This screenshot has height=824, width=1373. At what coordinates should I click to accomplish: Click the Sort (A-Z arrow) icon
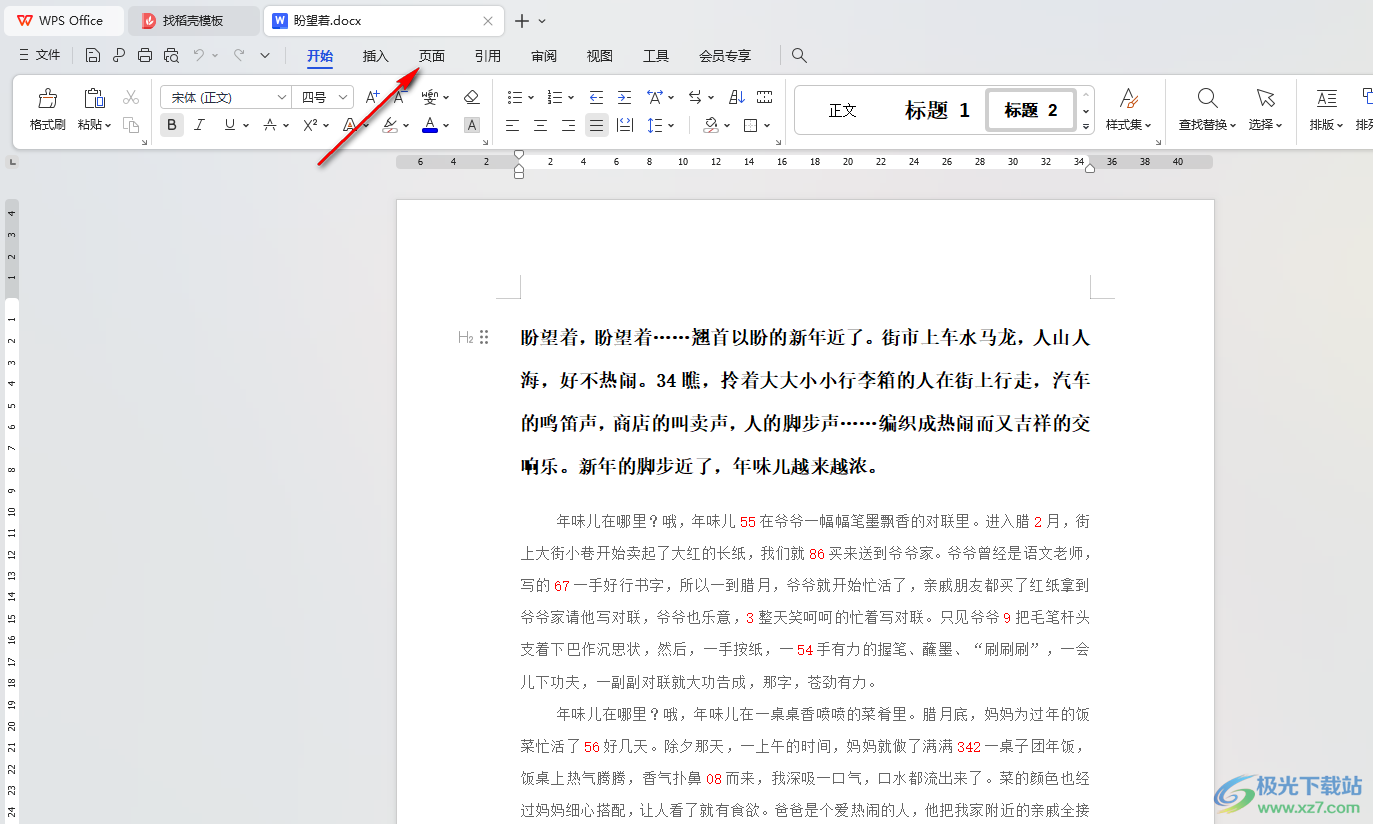point(737,97)
